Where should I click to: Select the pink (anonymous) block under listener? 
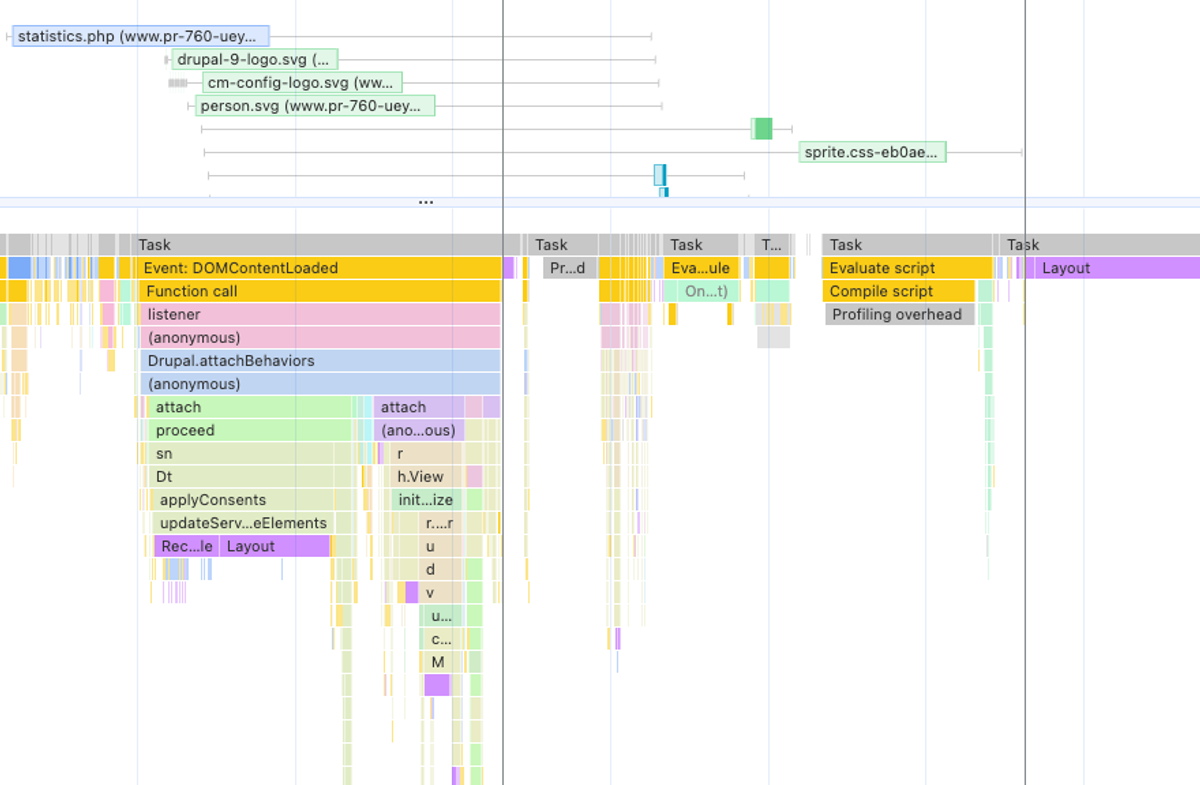(319, 337)
